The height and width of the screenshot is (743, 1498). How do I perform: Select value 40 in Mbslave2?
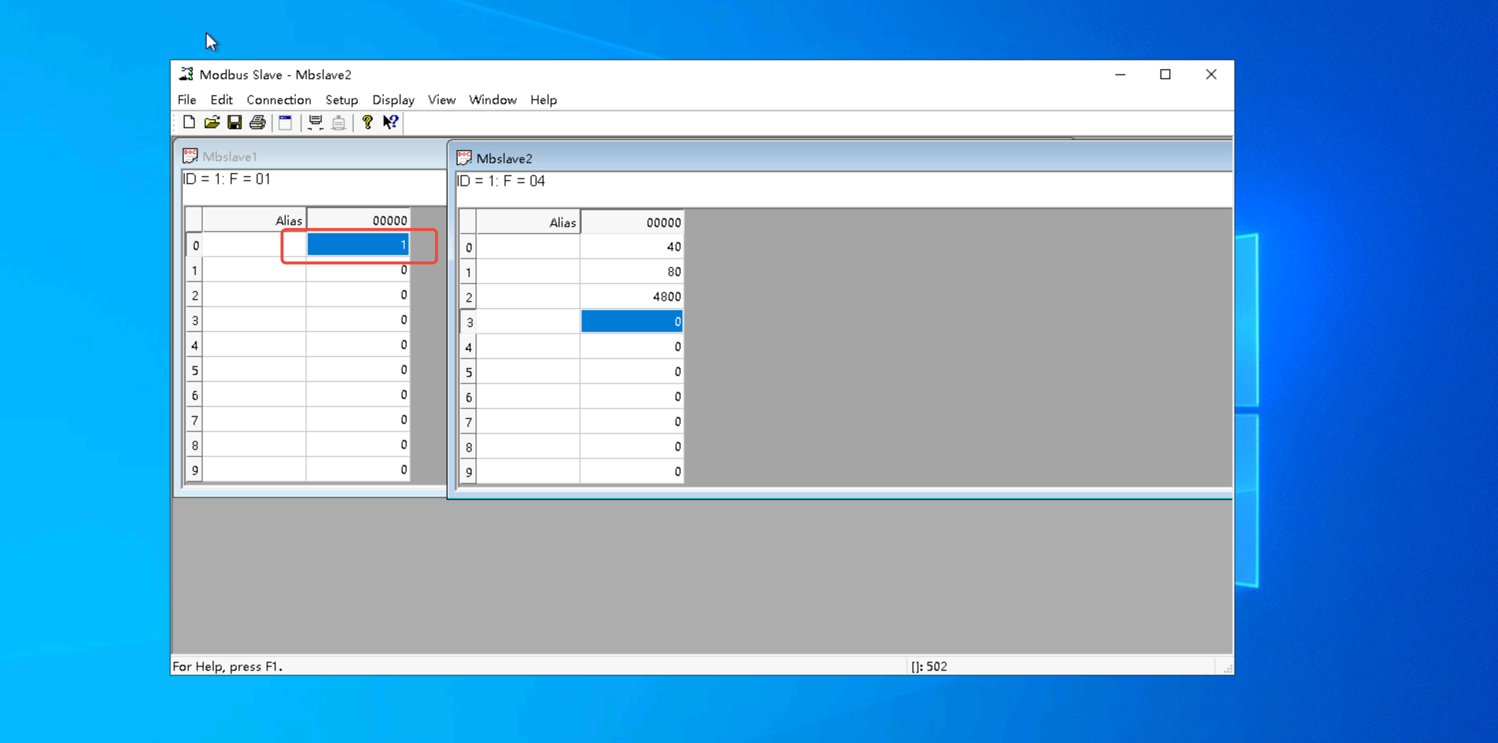pos(632,247)
